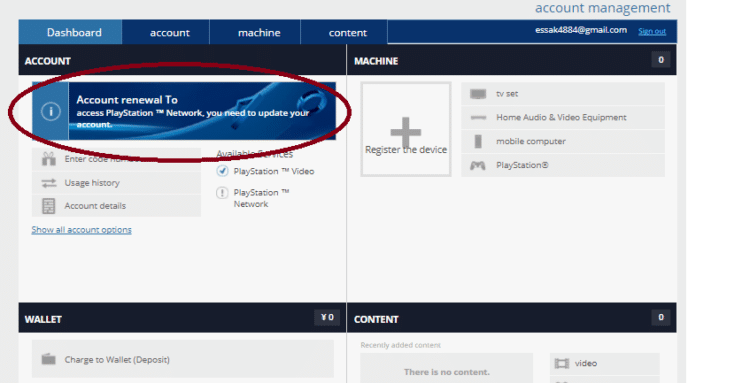This screenshot has height=383, width=750.
Task: Click the Account details document icon
Action: tap(49, 206)
